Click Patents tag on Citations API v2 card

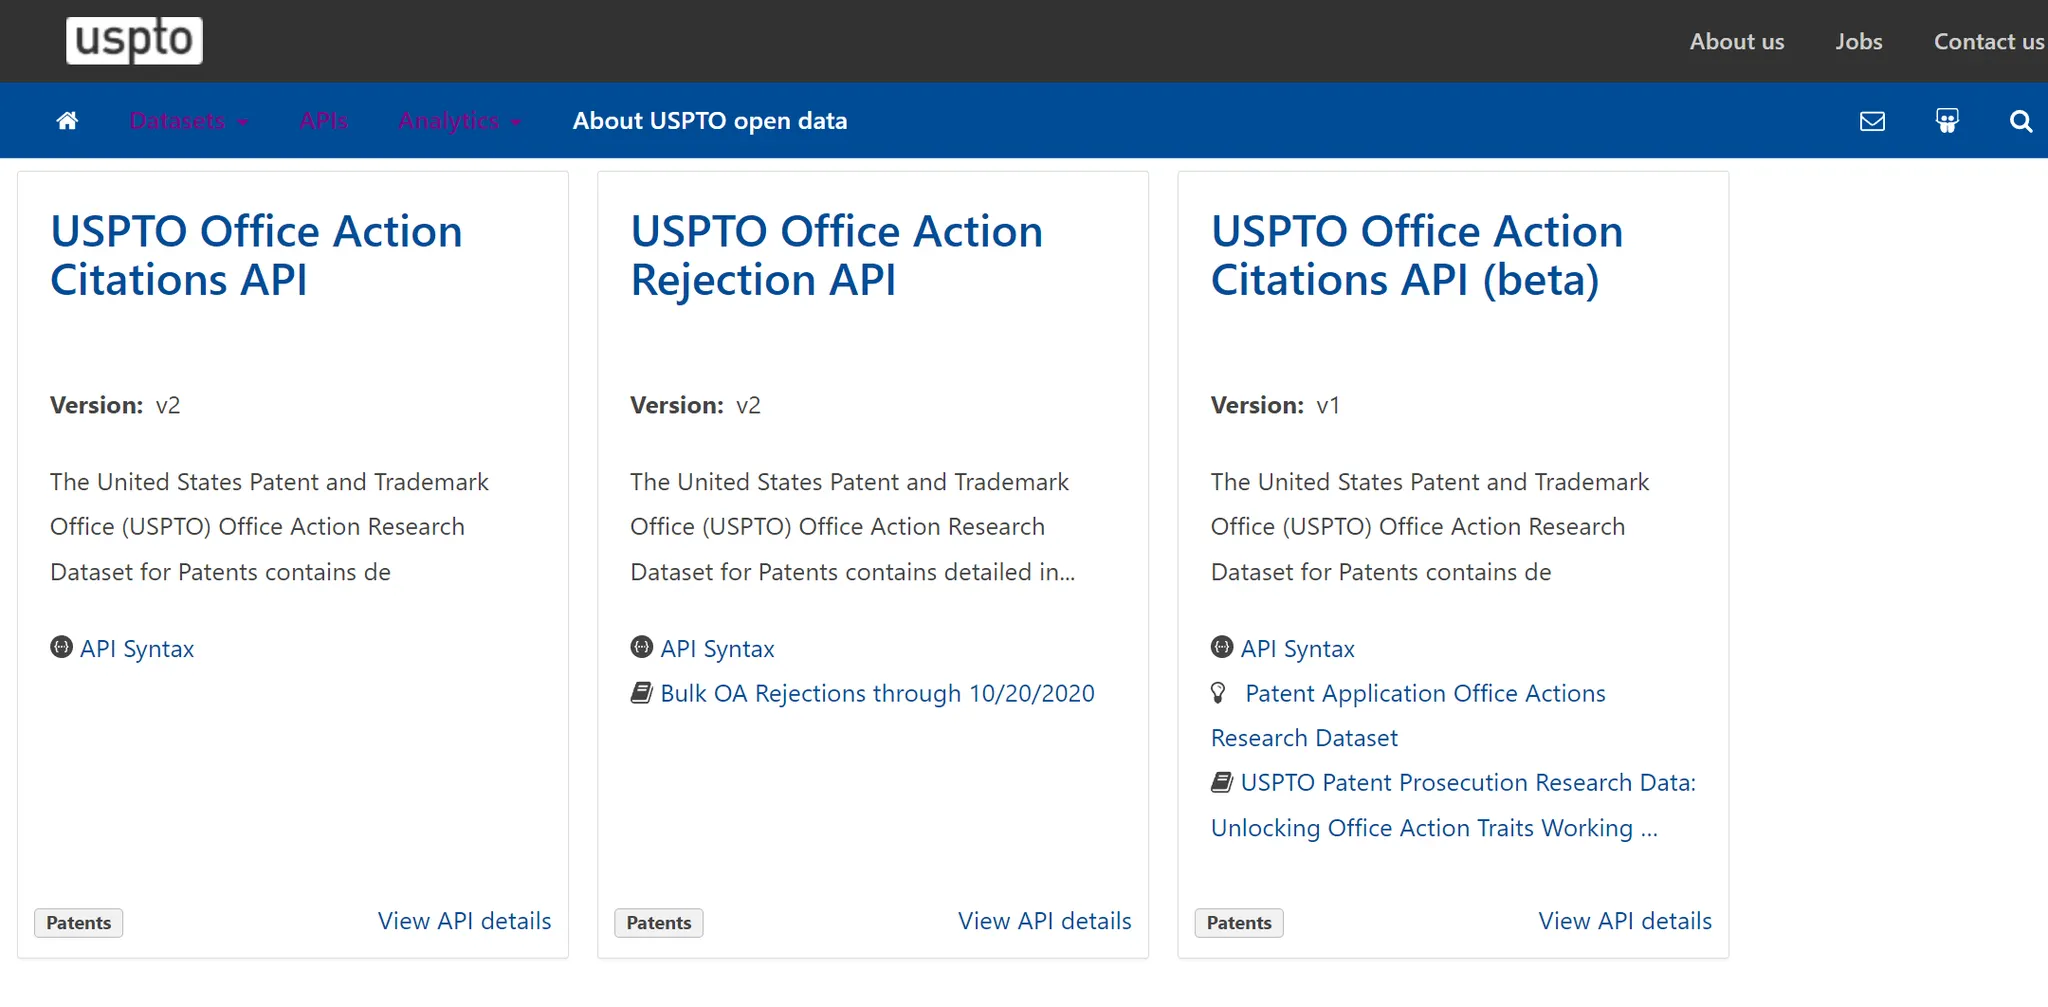tap(79, 923)
